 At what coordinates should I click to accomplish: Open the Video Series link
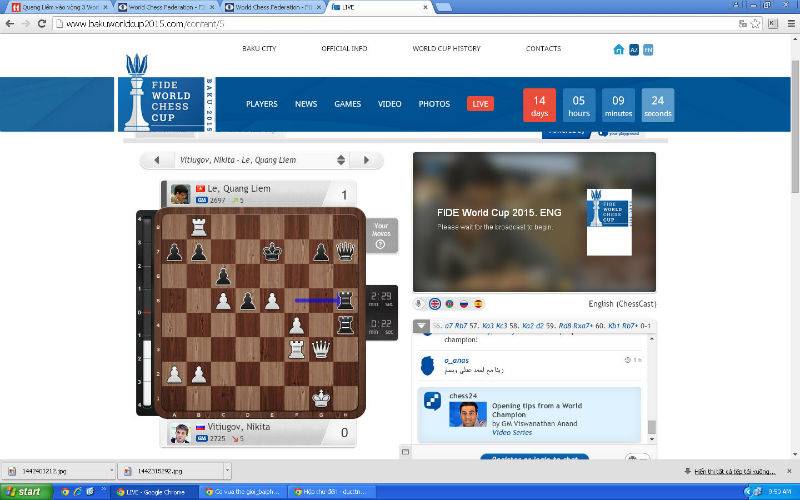(x=512, y=432)
